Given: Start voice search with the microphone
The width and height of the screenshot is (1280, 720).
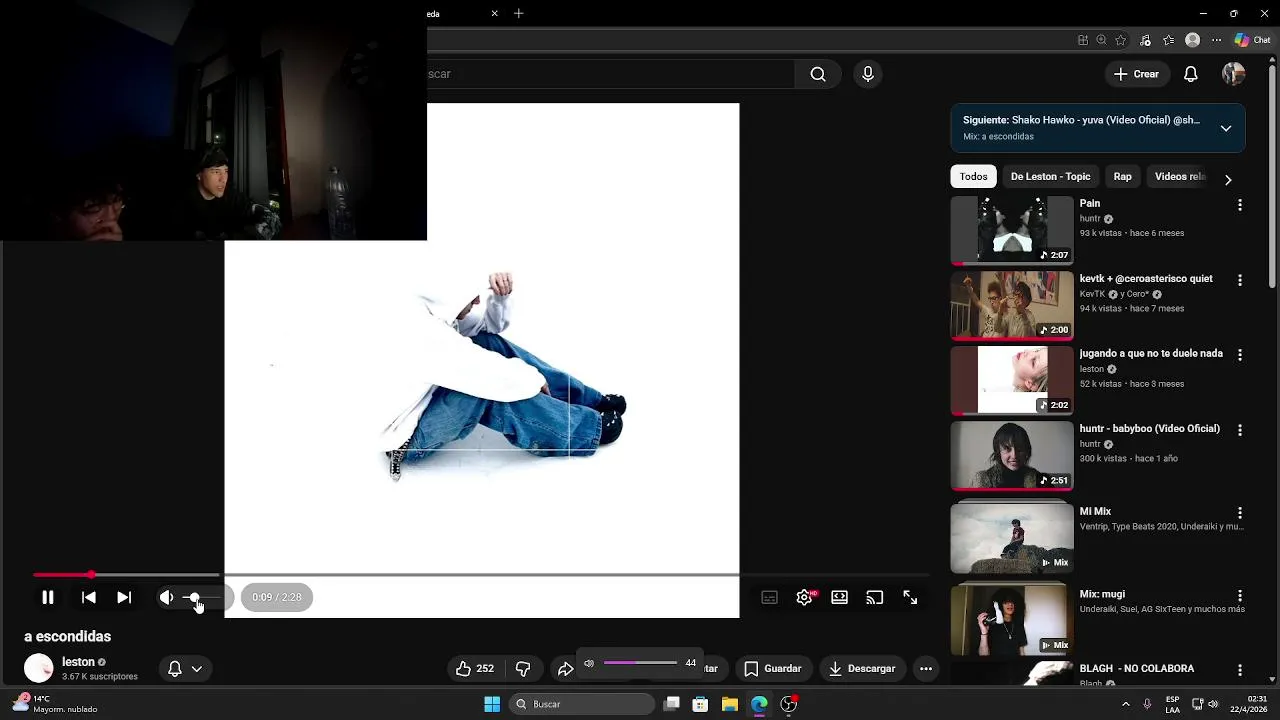Looking at the screenshot, I should click(x=868, y=74).
